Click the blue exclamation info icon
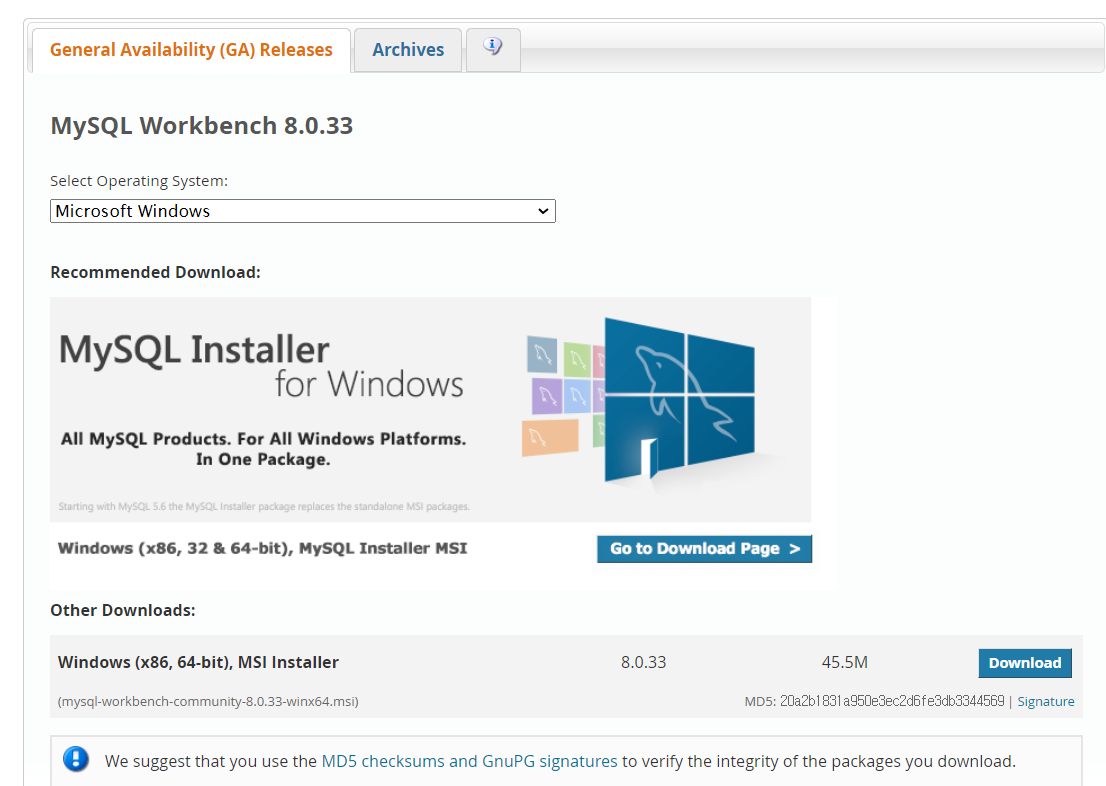 tap(76, 759)
